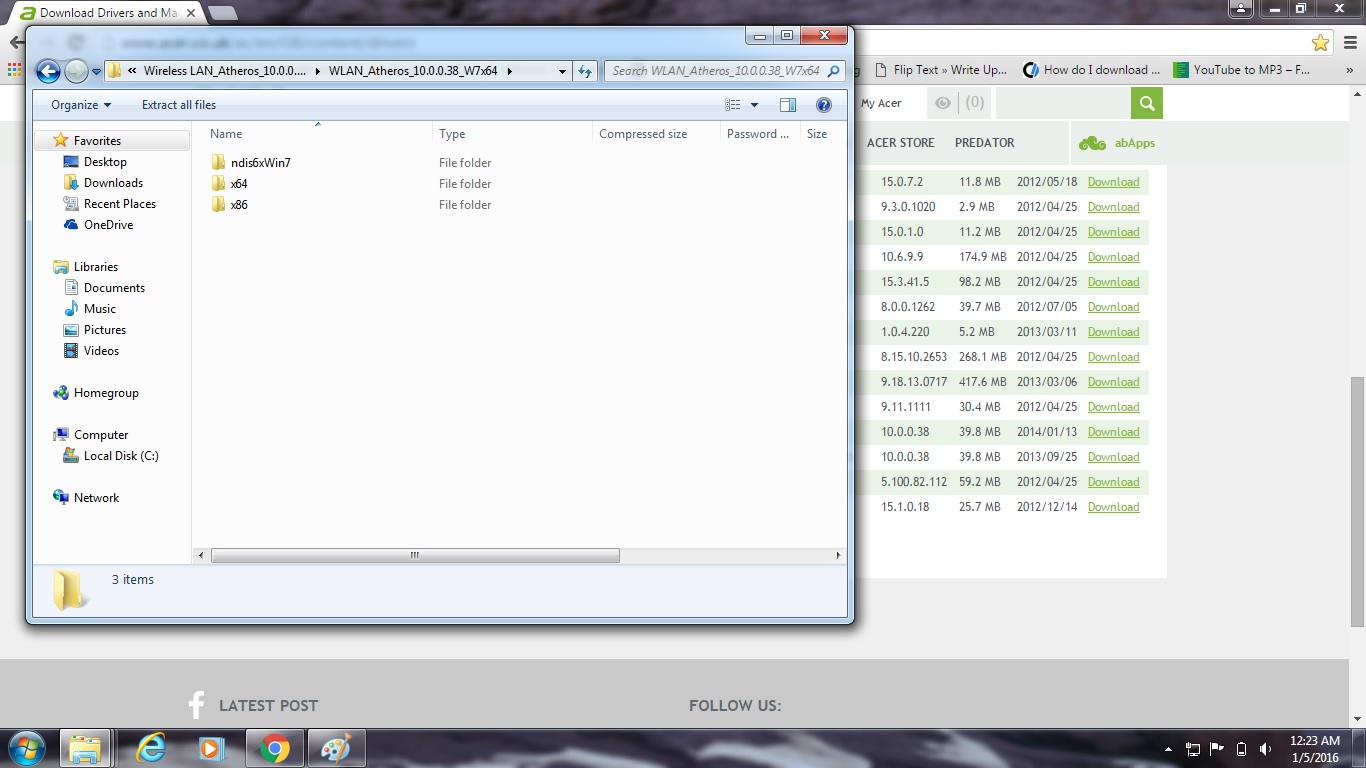
Task: Show hidden system tray icons
Action: 1168,749
